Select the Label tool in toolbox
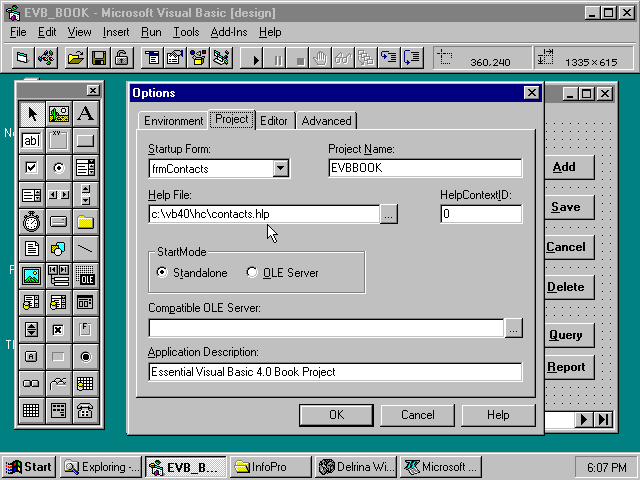Viewport: 640px width, 480px height. pos(86,114)
